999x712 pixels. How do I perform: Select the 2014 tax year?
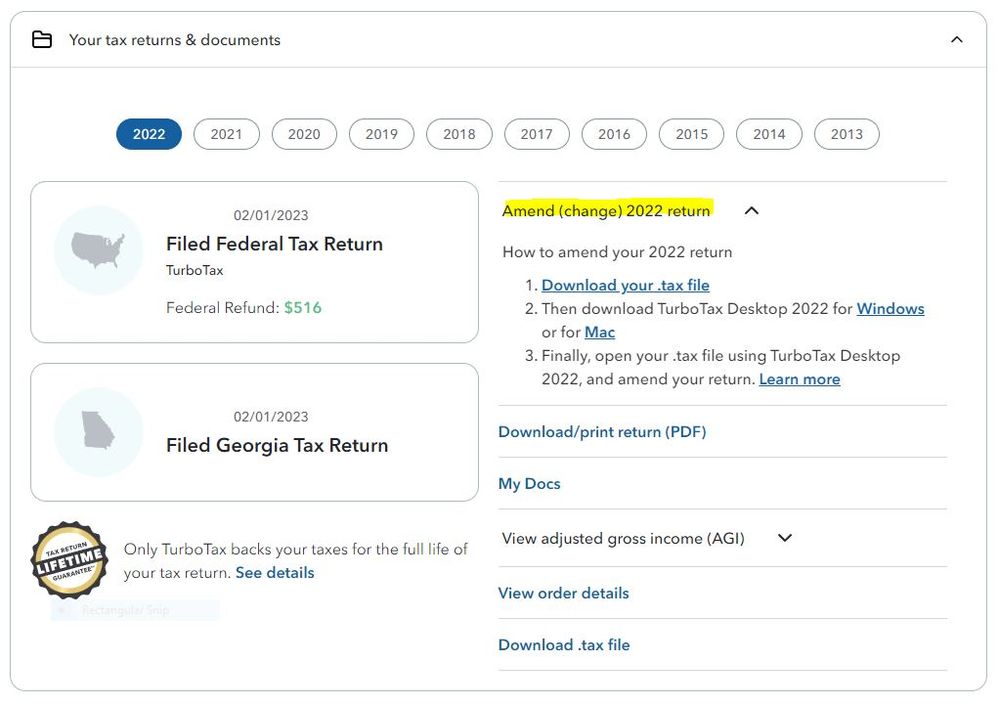tap(769, 134)
